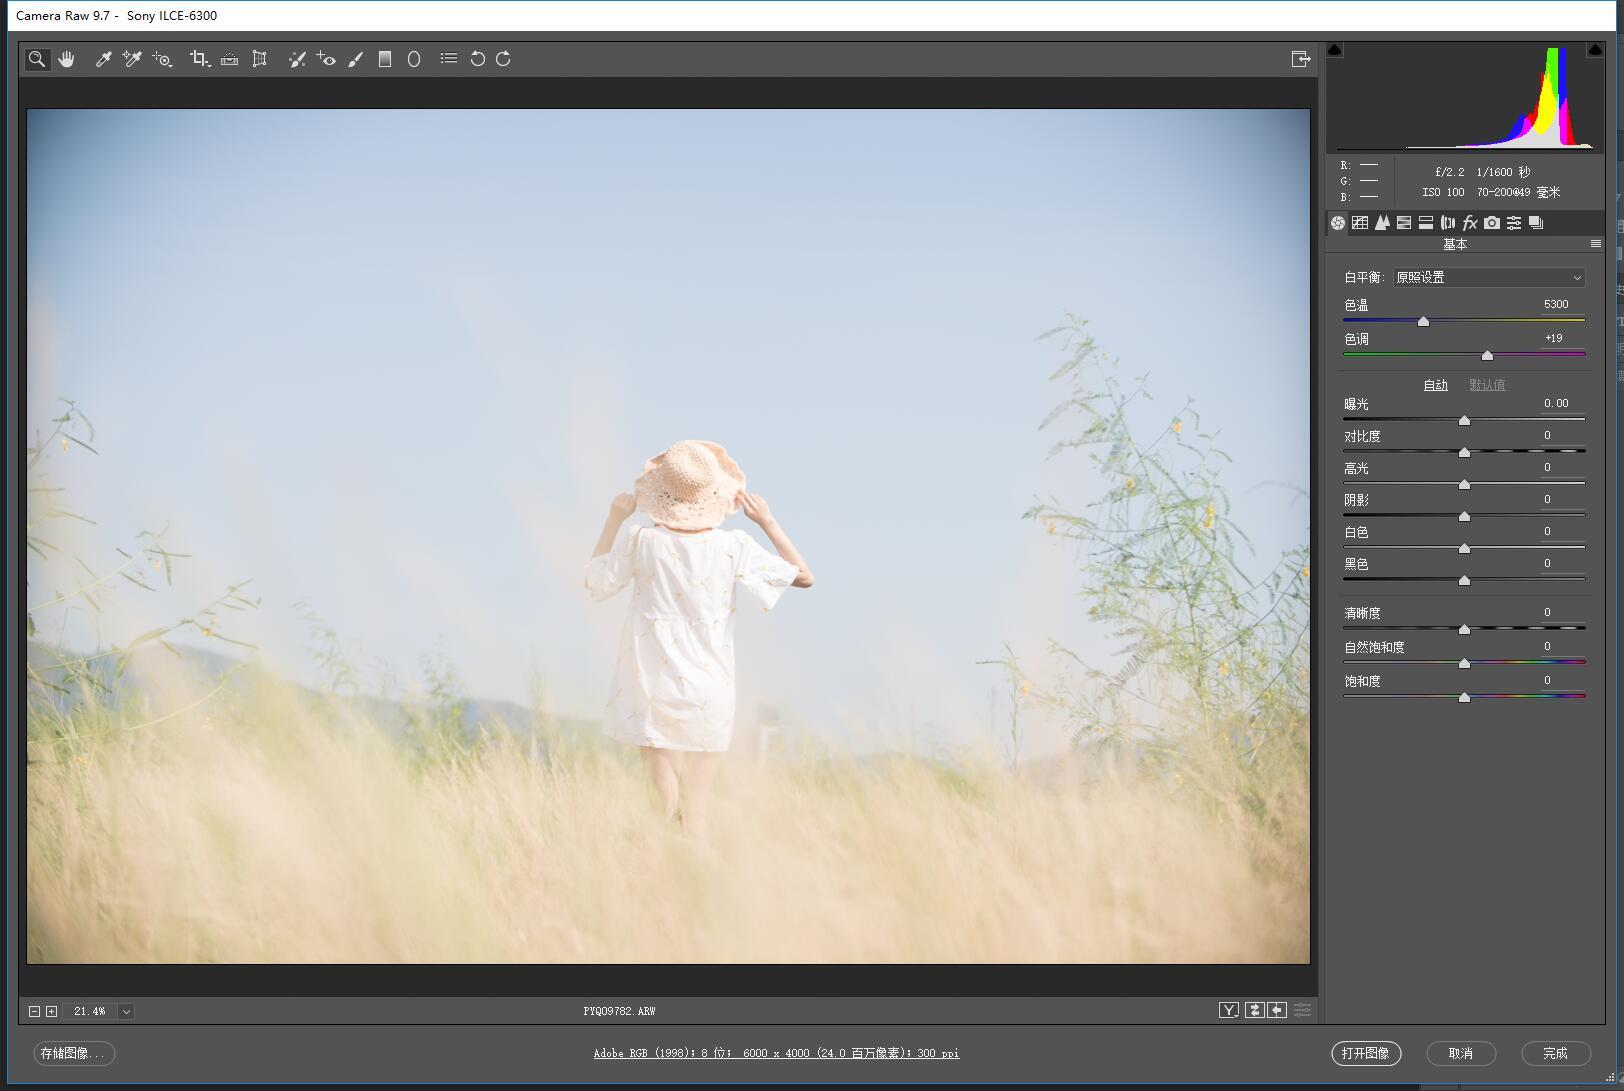Click the 默认值 default link
Image resolution: width=1624 pixels, height=1091 pixels.
point(1487,385)
